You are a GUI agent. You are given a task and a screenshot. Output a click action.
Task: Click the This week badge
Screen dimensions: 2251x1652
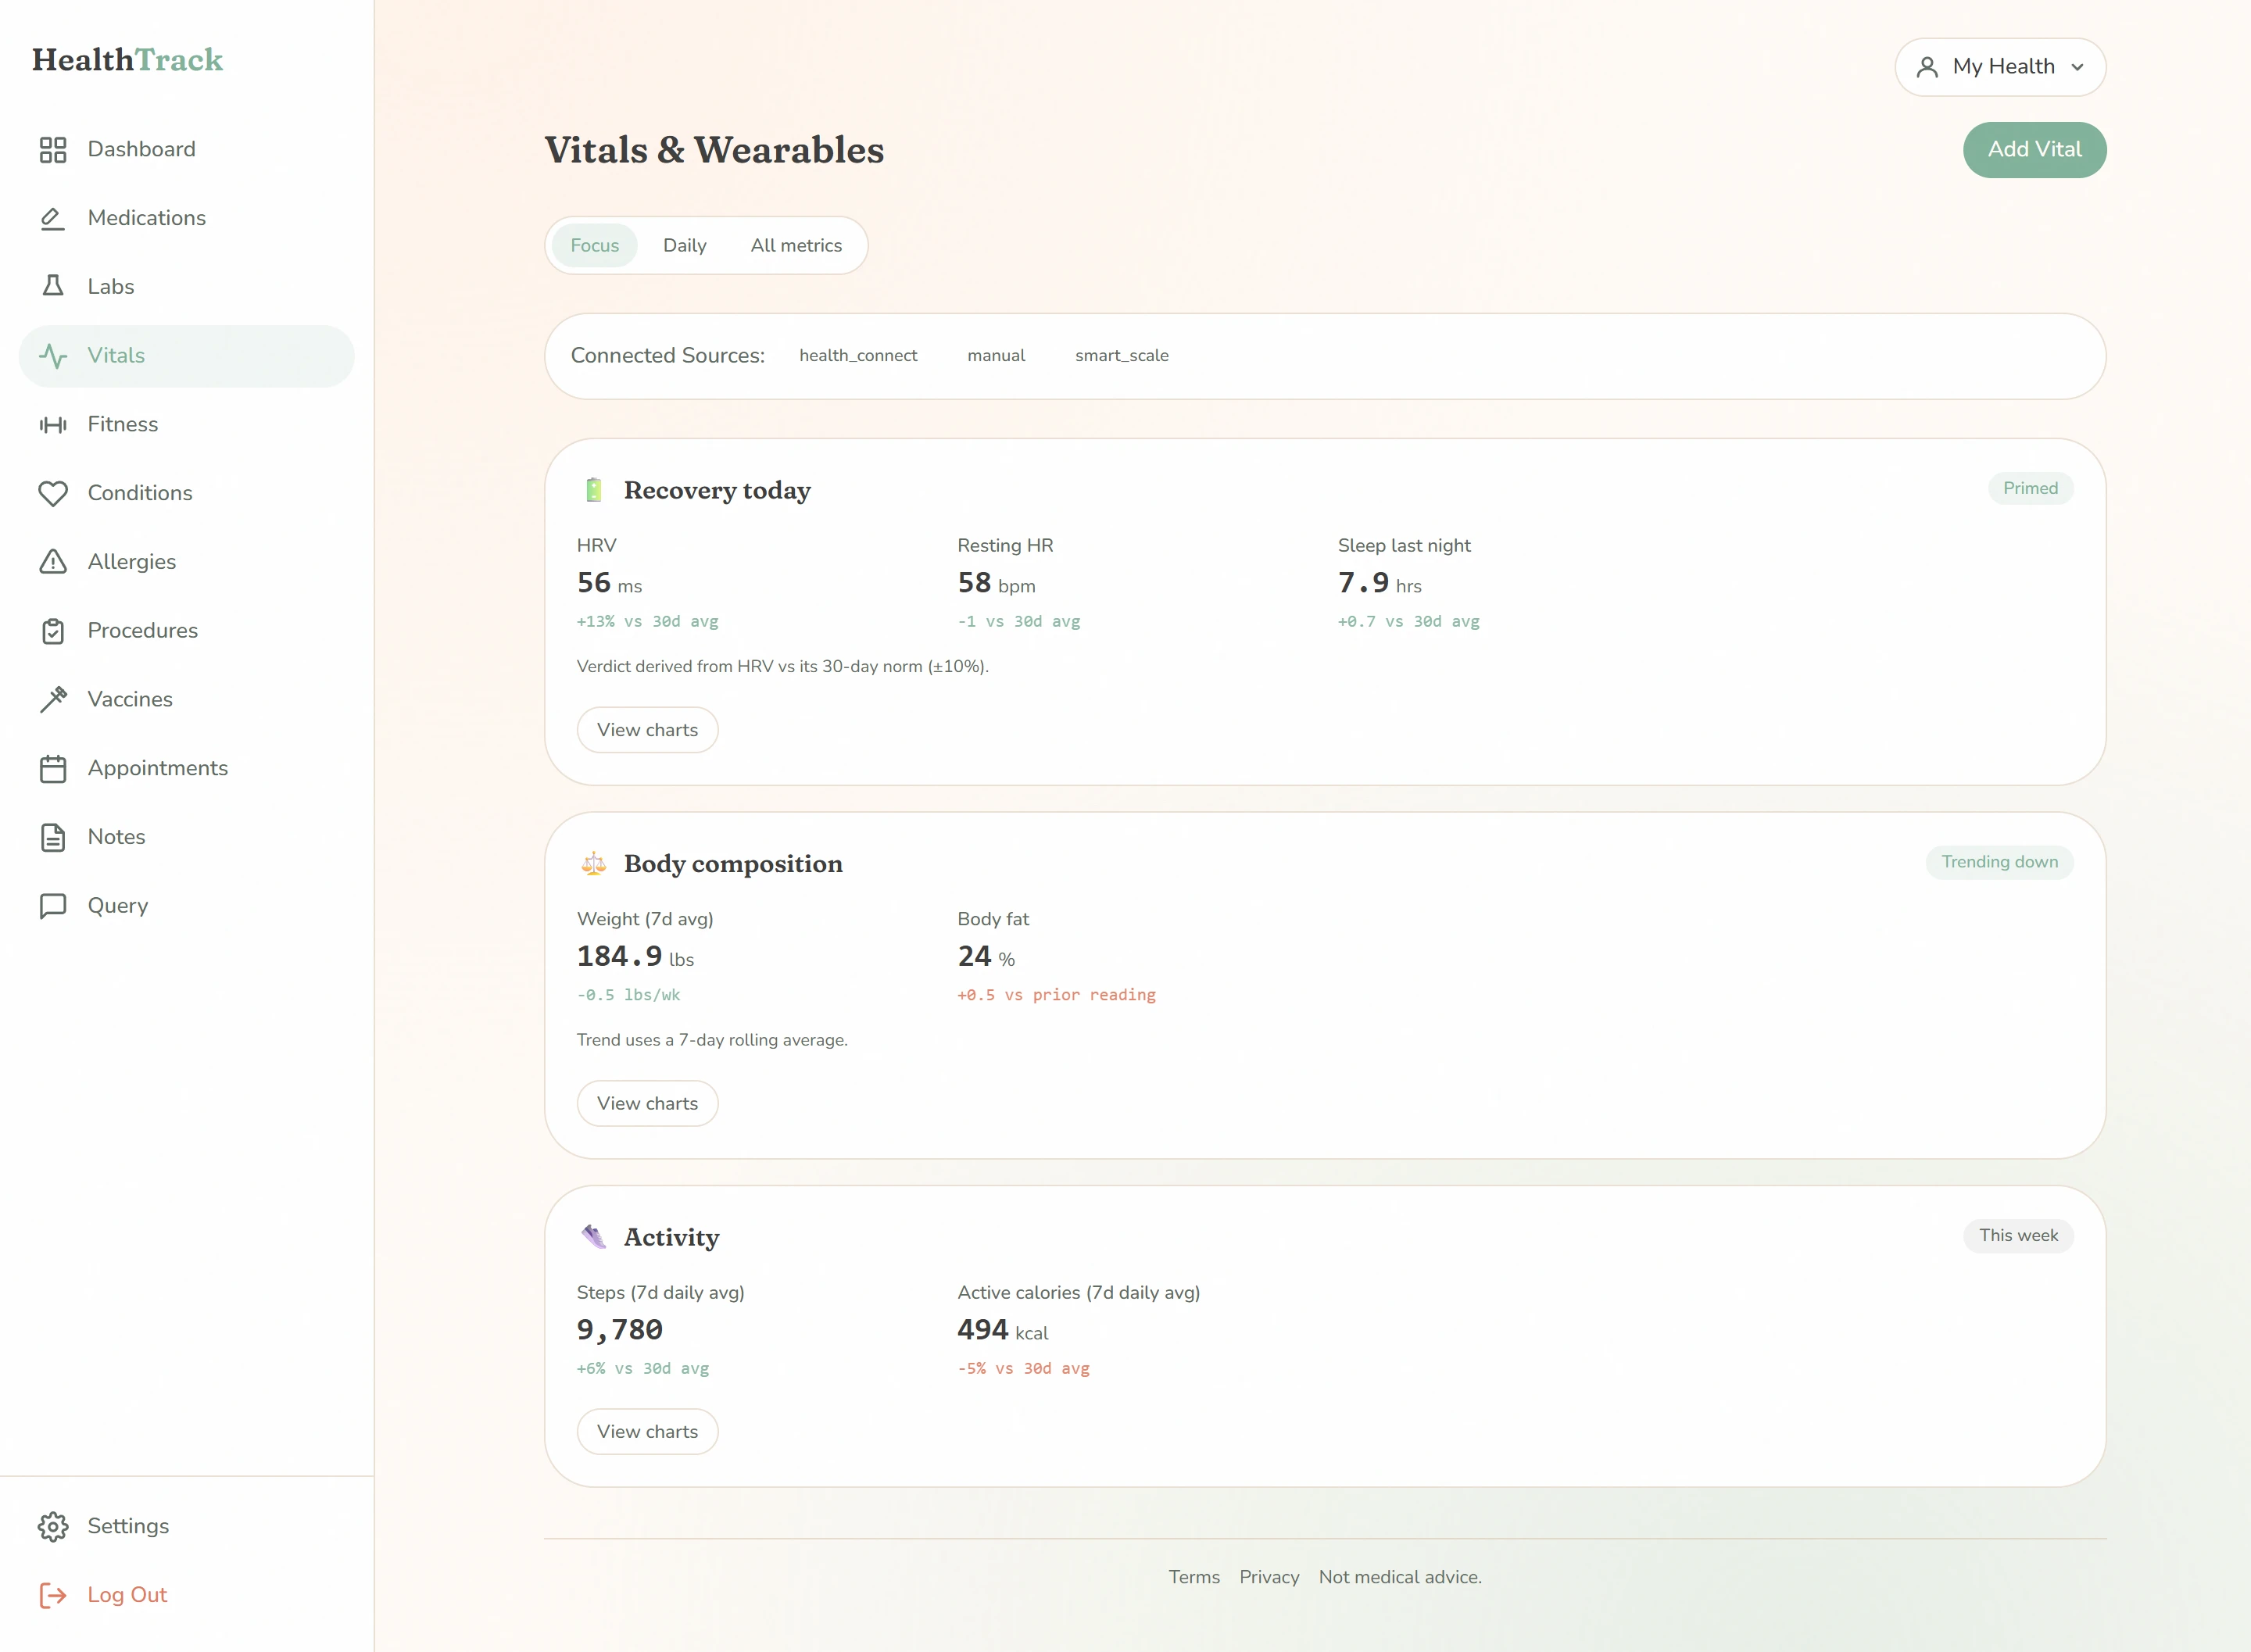(x=2019, y=1236)
